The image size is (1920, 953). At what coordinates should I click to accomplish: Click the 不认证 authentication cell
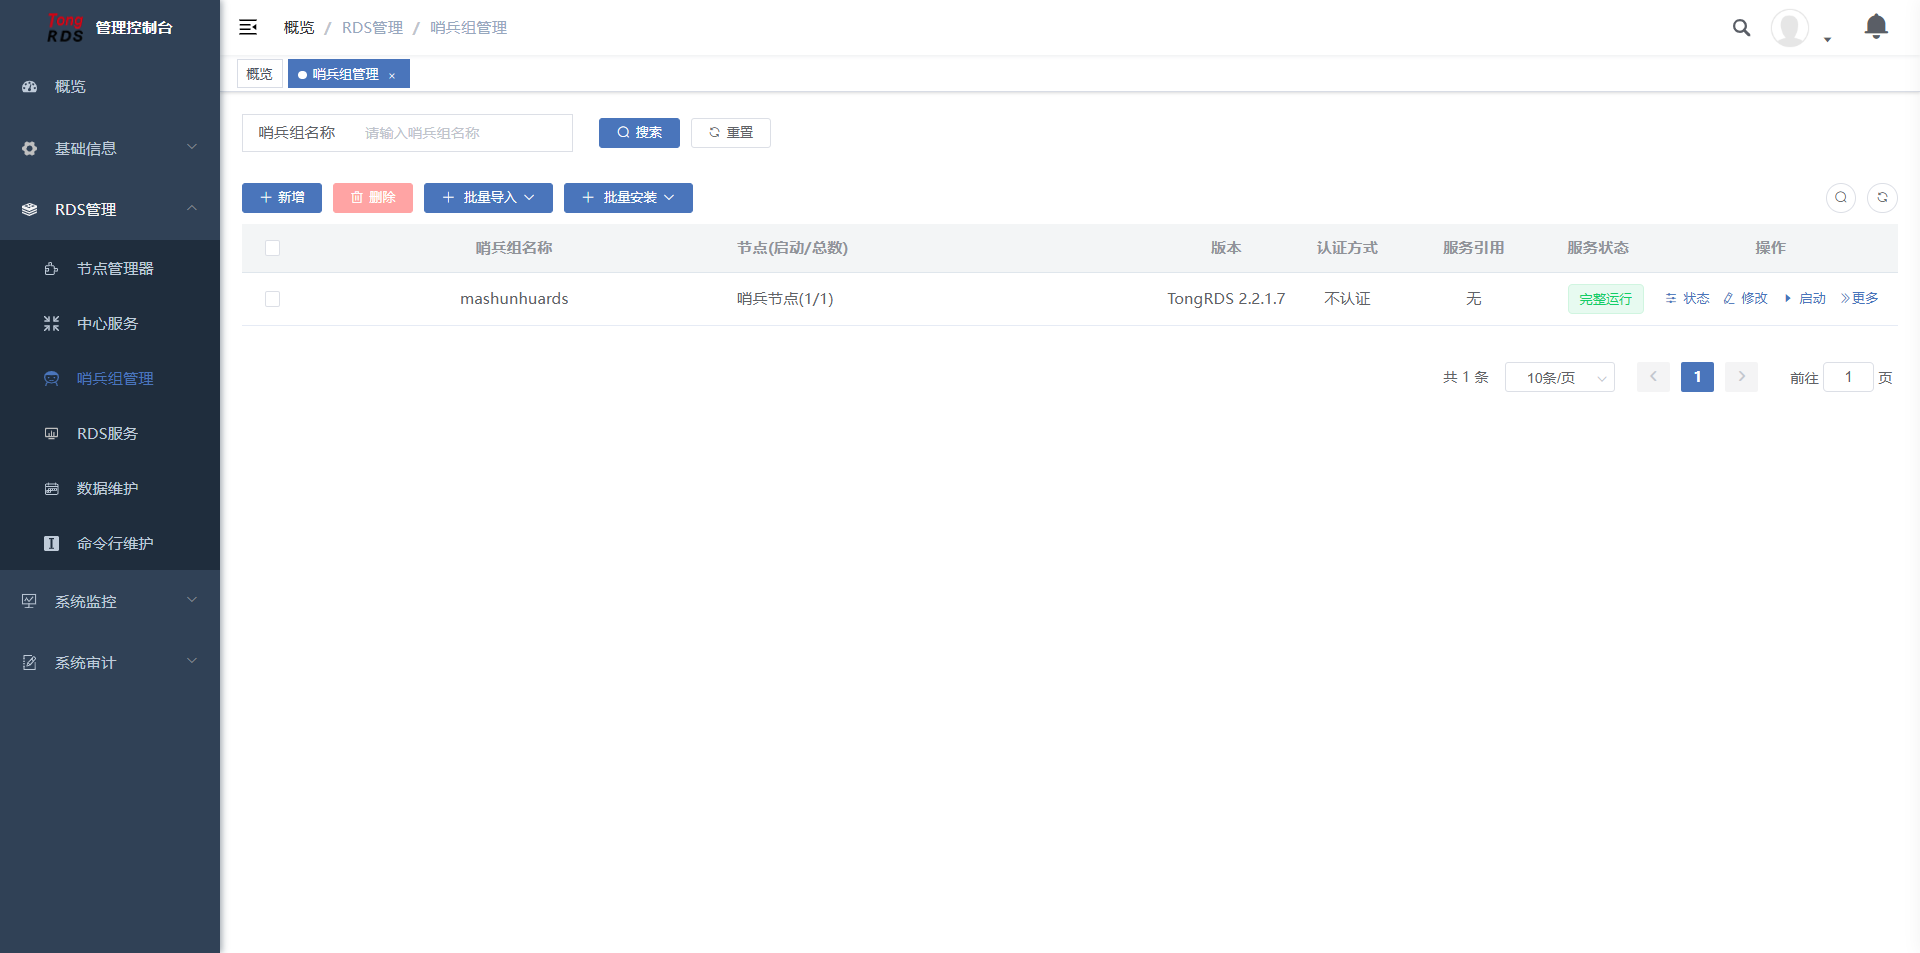(x=1347, y=299)
